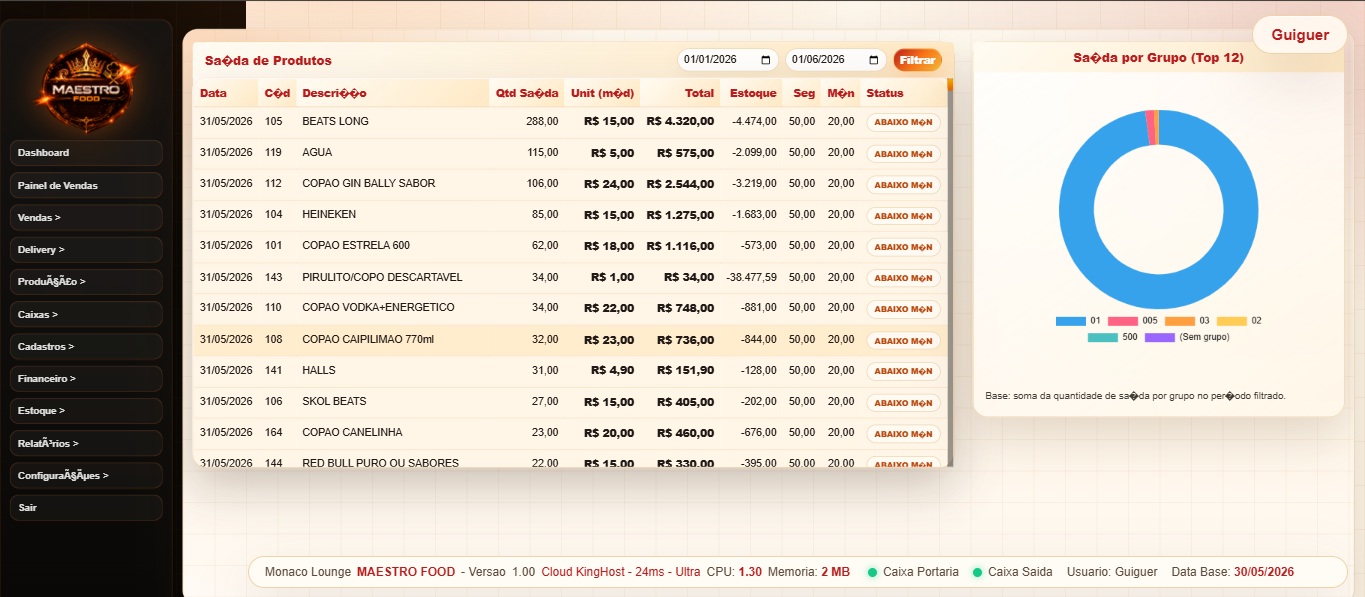
Task: Click ABAIXO MÍN badge for AGUA
Action: (903, 153)
